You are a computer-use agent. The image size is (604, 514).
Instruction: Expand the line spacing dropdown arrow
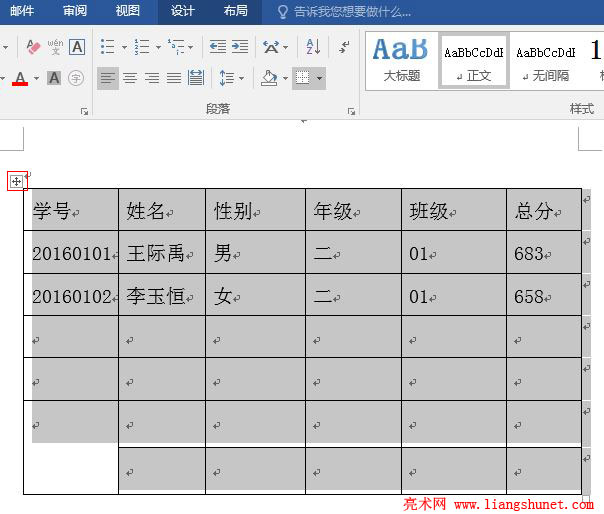(x=242, y=78)
